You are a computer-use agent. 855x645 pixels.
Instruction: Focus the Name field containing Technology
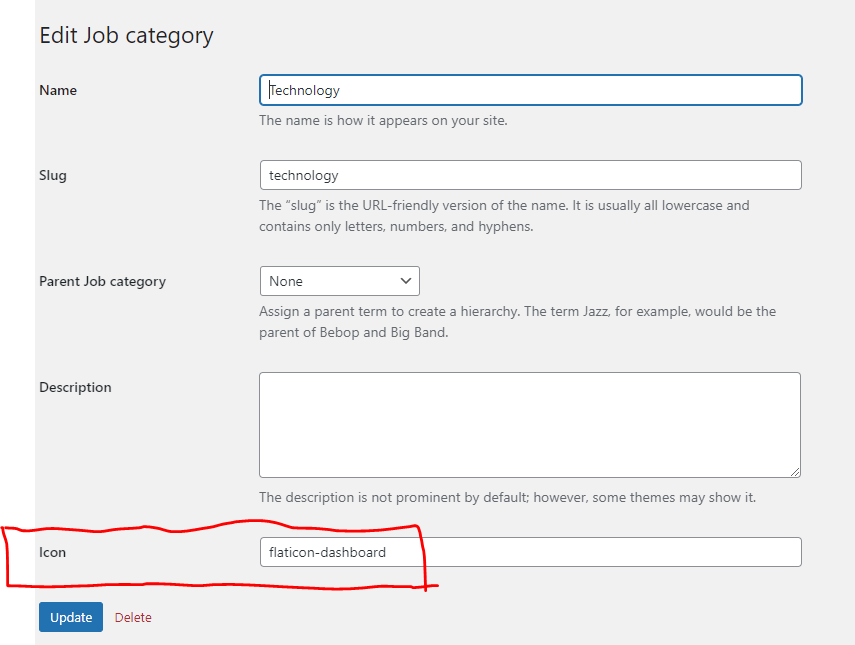tap(531, 90)
